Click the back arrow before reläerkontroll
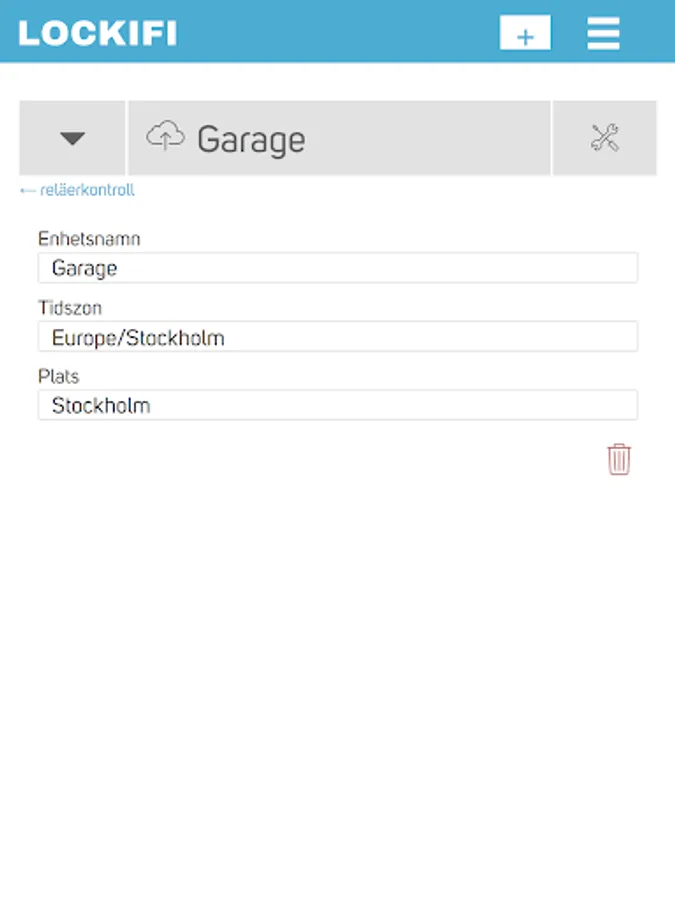The height and width of the screenshot is (900, 675). [x=28, y=191]
